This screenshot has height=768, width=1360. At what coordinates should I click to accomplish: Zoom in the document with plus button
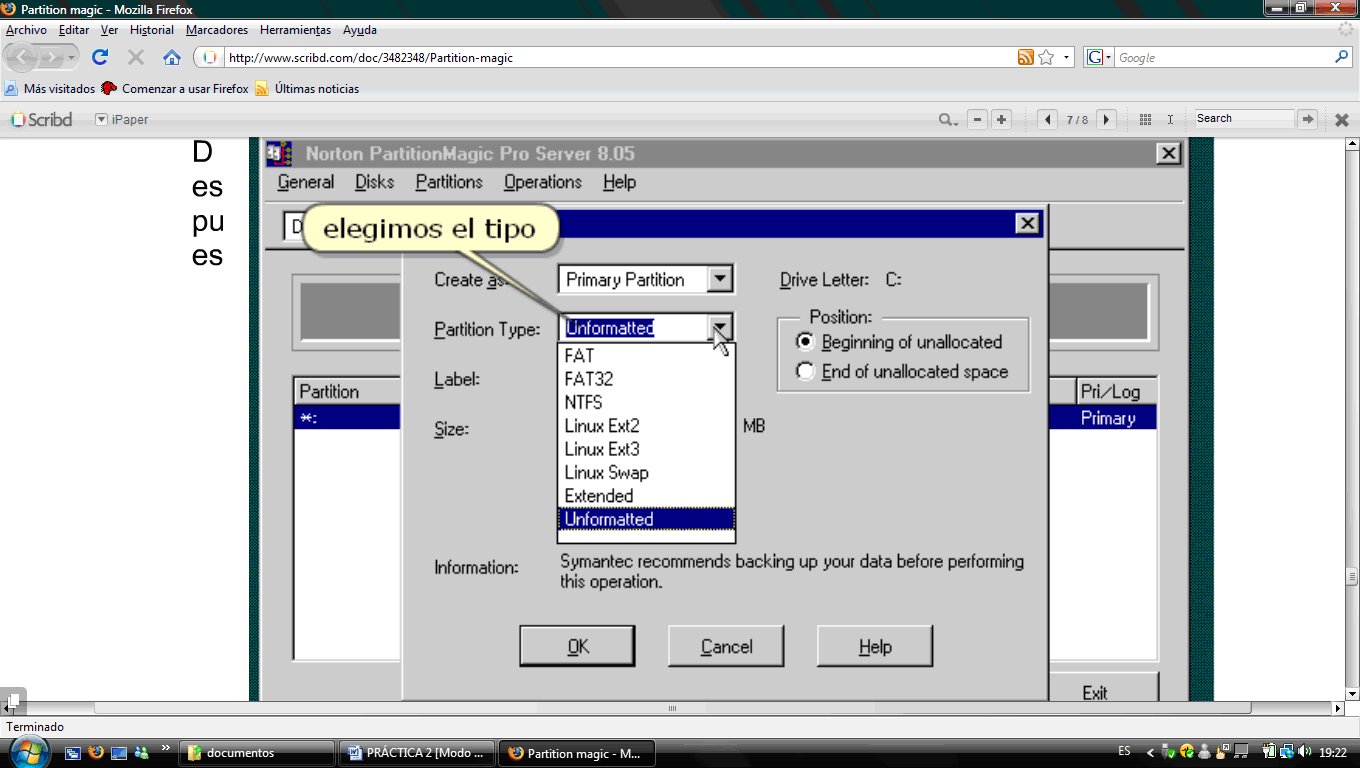pyautogui.click(x=1001, y=119)
